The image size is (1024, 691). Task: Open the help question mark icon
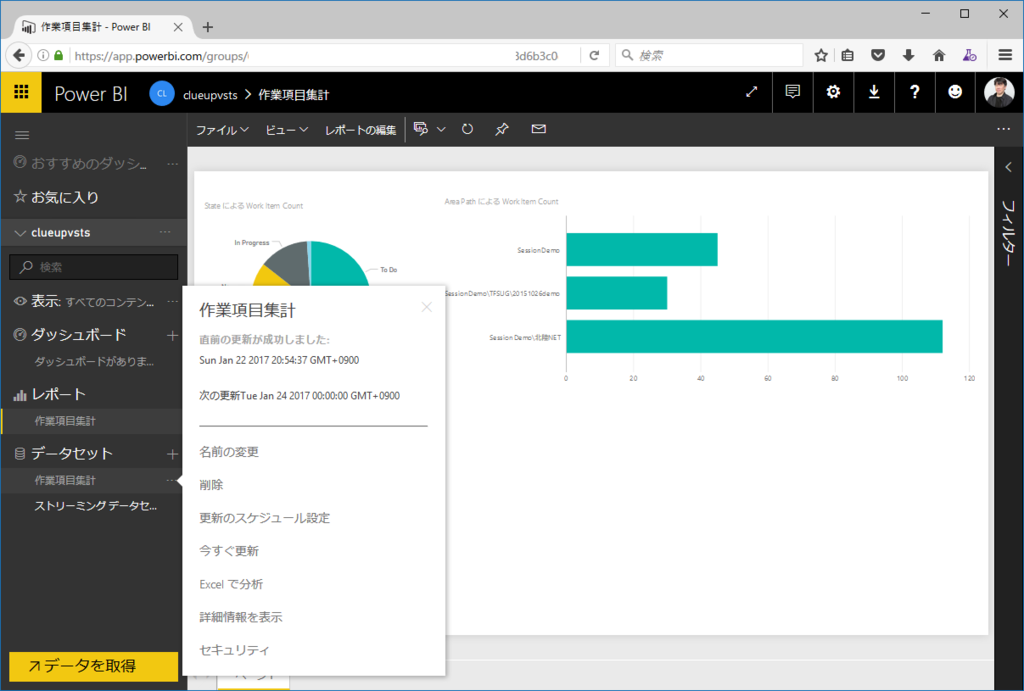click(914, 92)
